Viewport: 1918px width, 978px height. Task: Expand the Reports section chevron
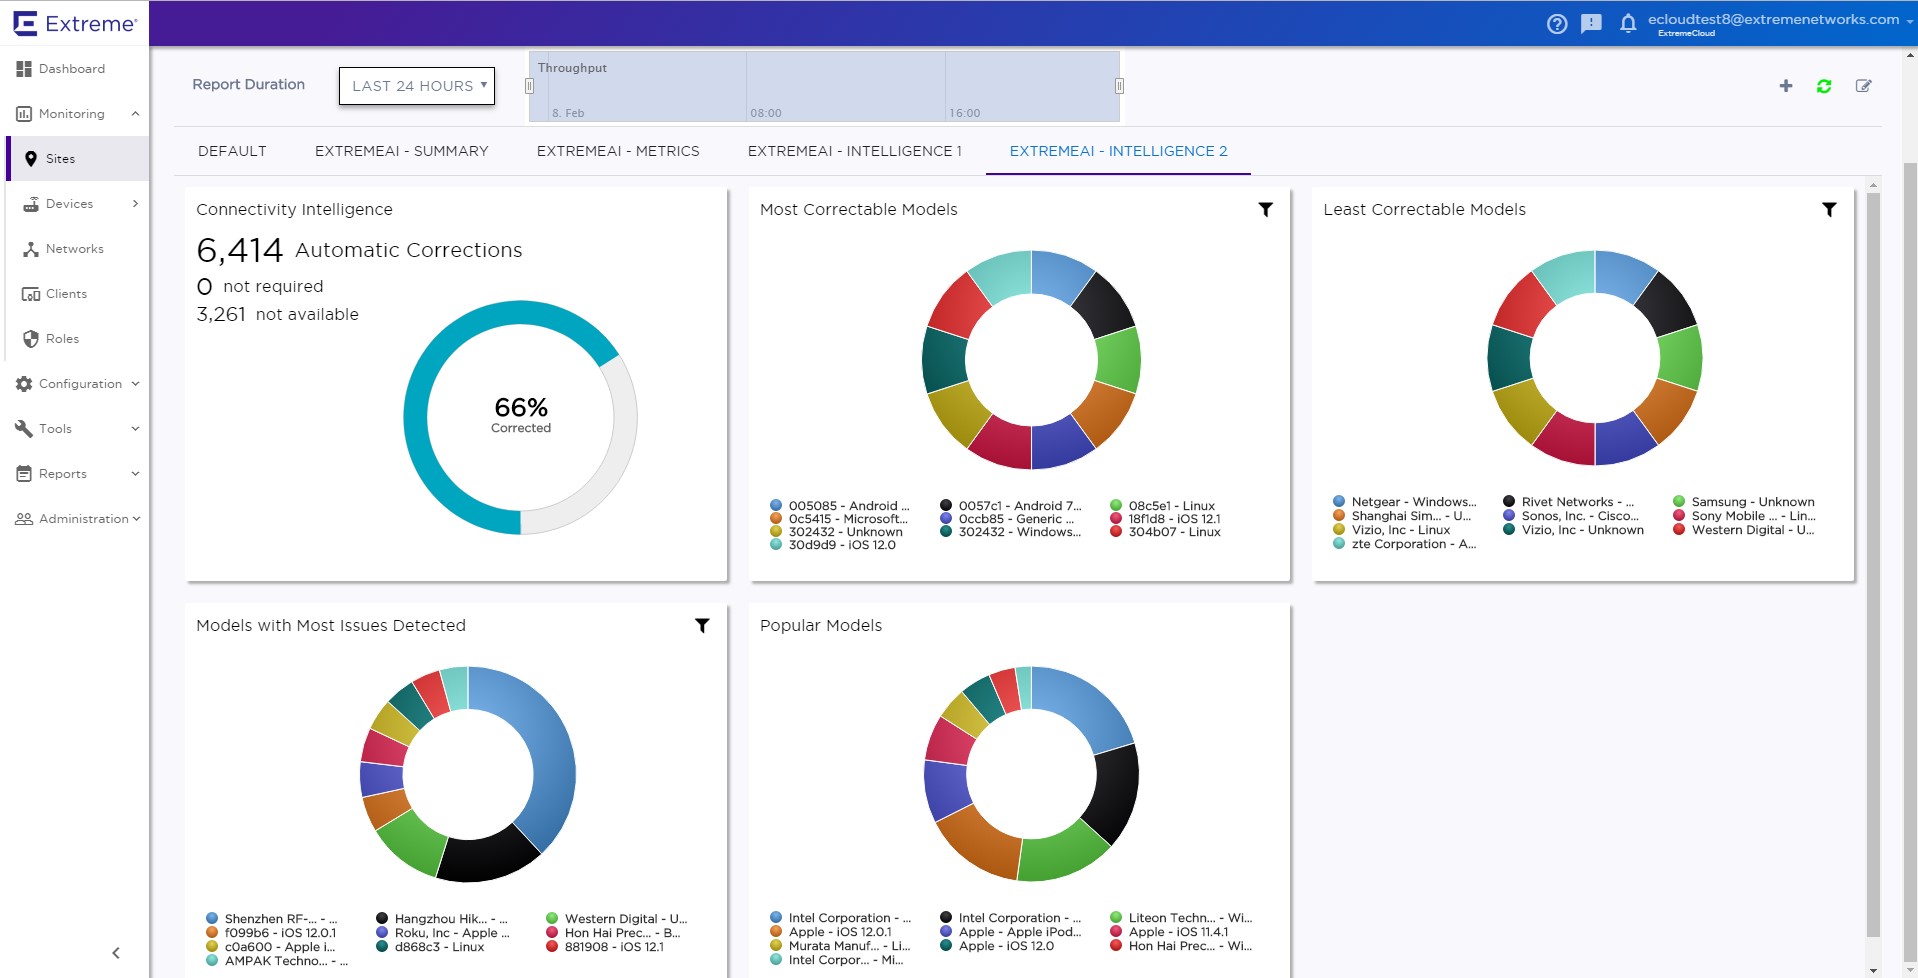coord(135,474)
